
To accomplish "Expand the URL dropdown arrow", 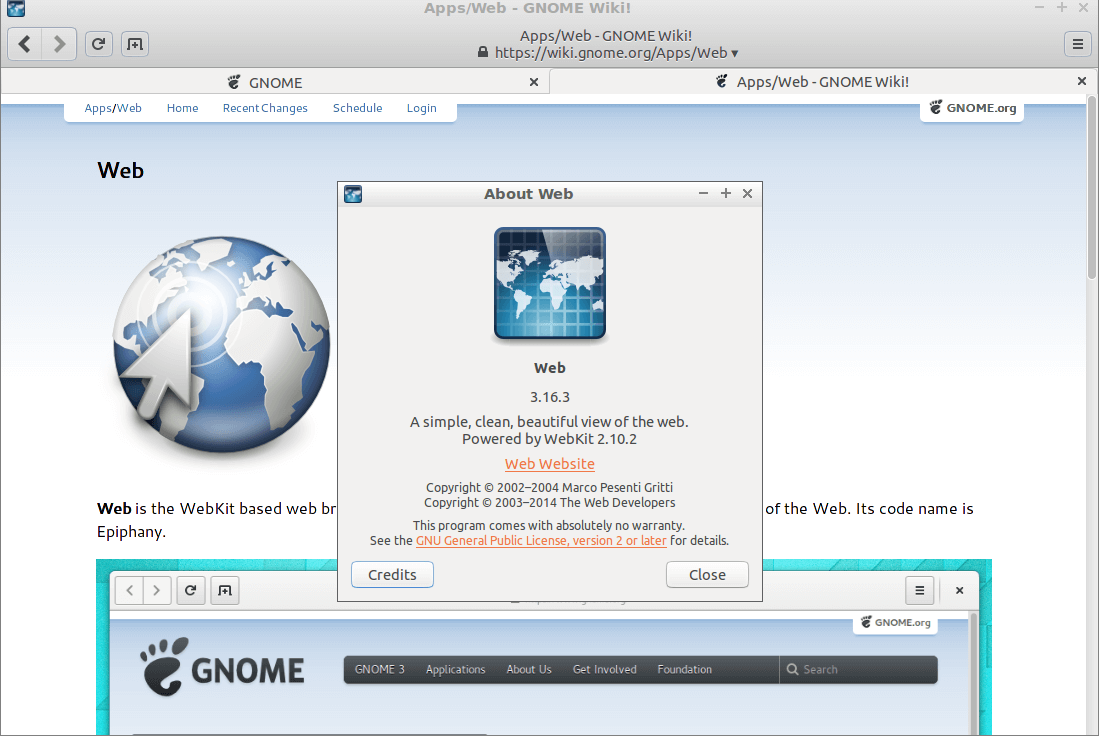I will pos(735,53).
